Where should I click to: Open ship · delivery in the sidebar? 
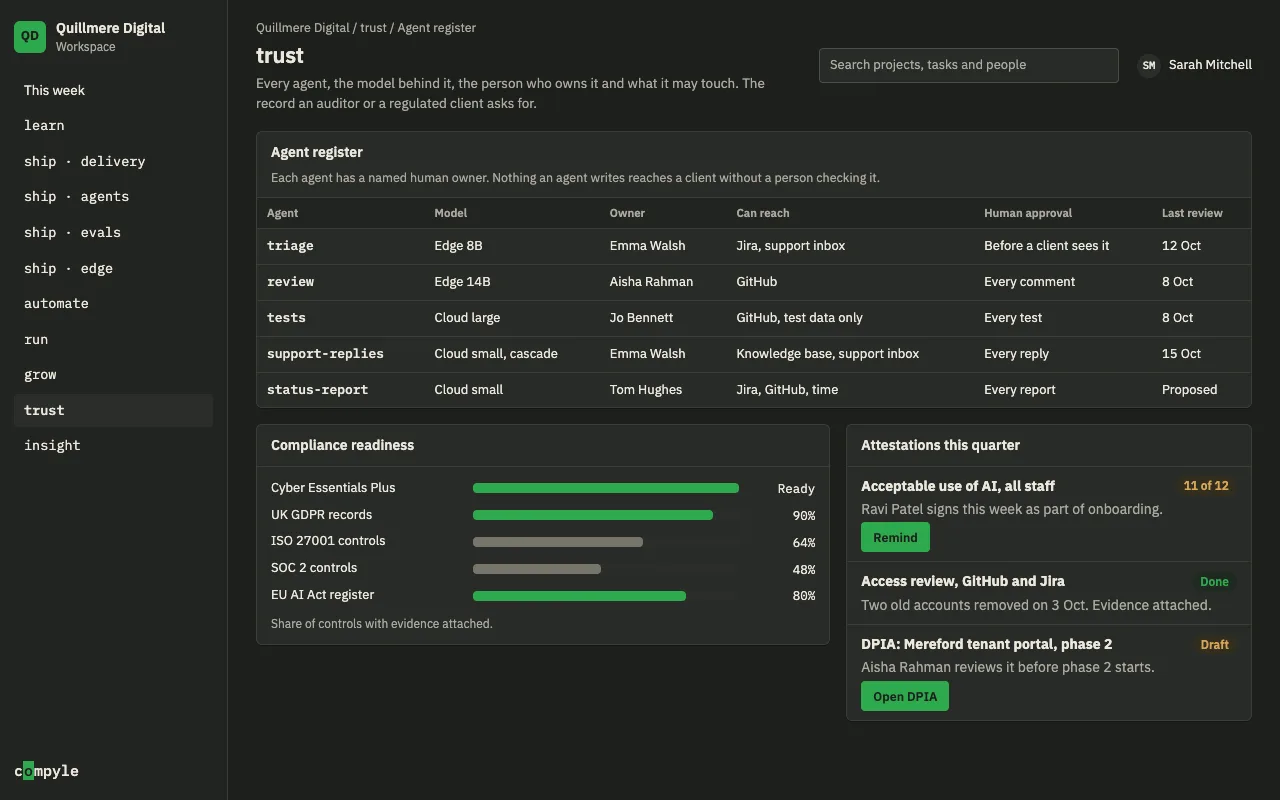coord(113,161)
